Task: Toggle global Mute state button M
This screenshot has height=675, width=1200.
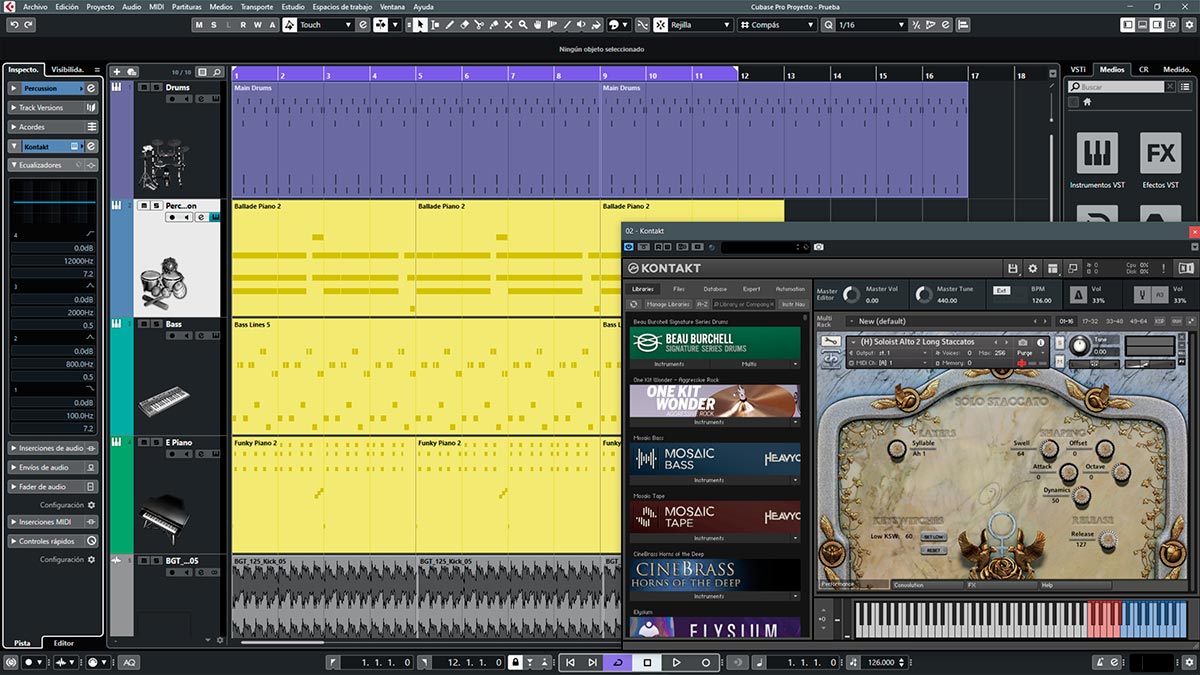Action: (199, 25)
